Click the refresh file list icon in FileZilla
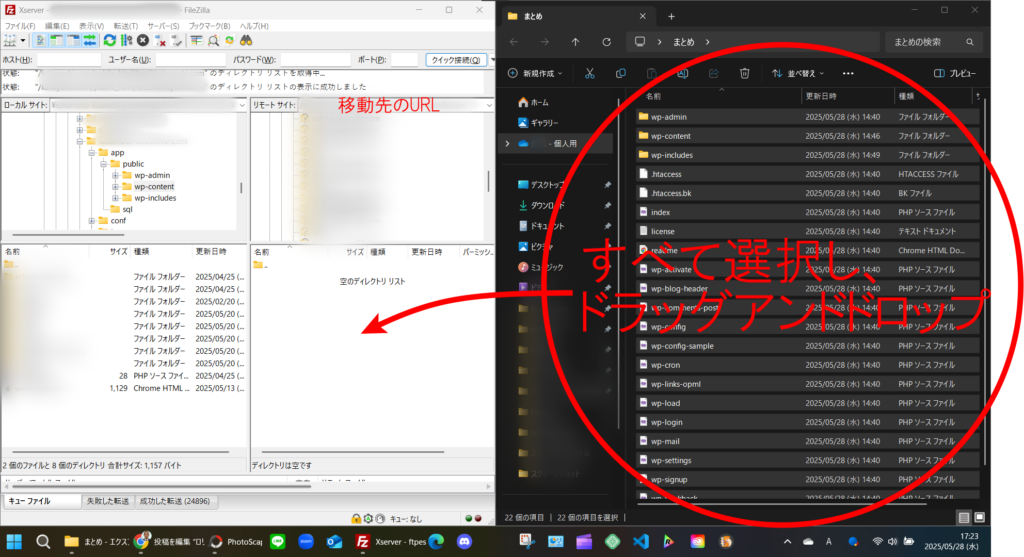Viewport: 1024px width, 557px height. [x=110, y=40]
